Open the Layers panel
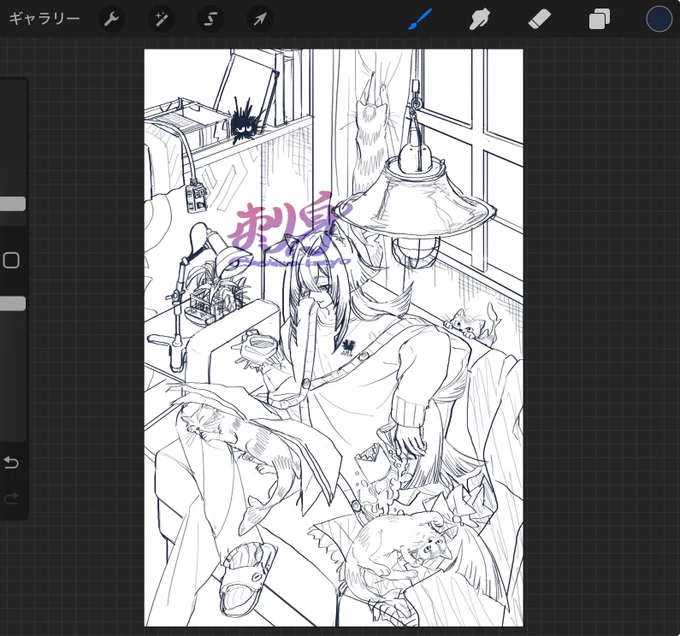The image size is (680, 636). 599,20
